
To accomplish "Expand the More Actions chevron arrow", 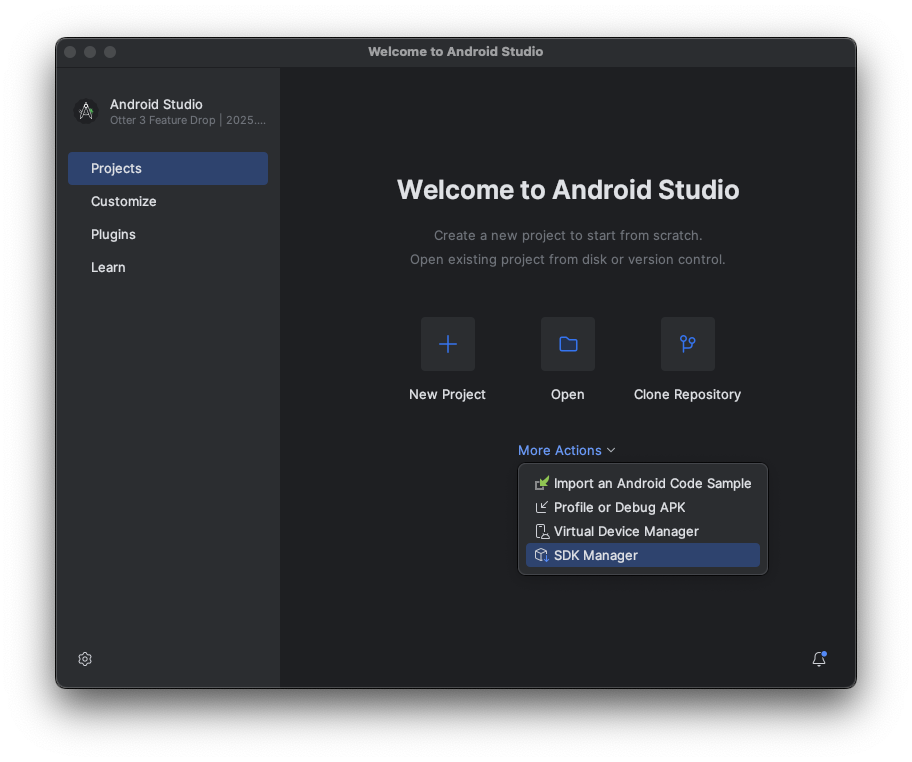I will (611, 450).
